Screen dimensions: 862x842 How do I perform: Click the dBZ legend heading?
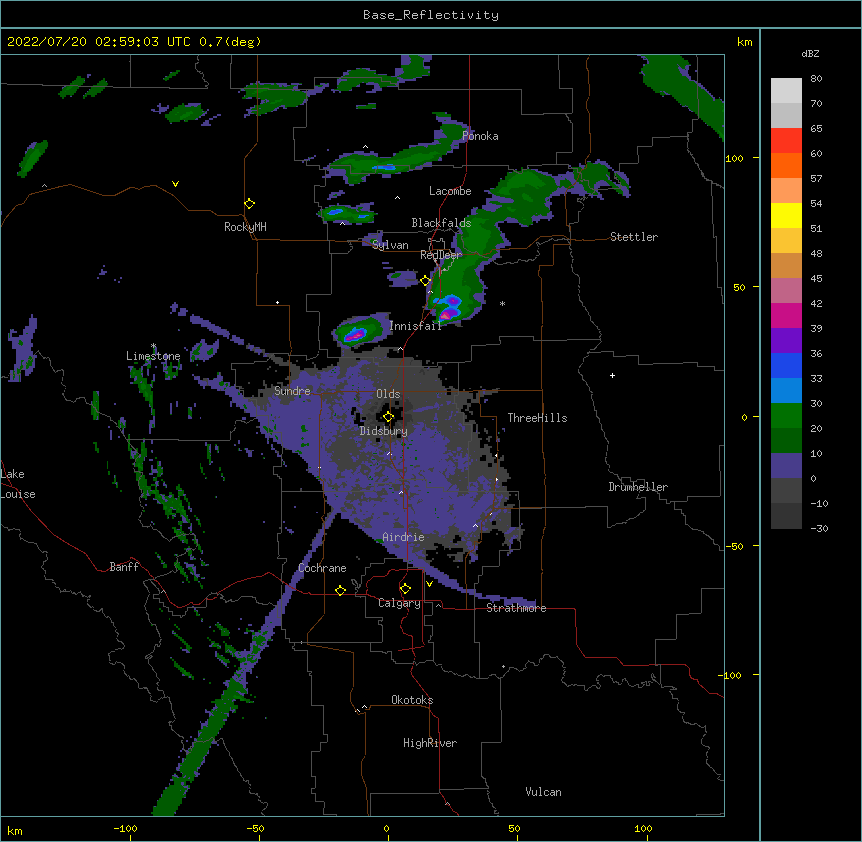click(x=810, y=53)
